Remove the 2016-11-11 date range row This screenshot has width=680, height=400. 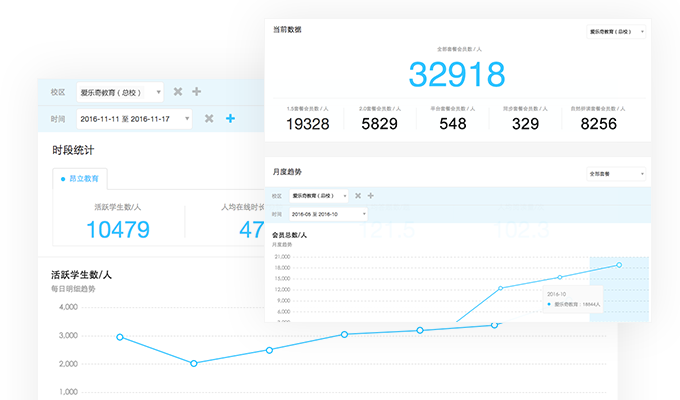point(209,119)
